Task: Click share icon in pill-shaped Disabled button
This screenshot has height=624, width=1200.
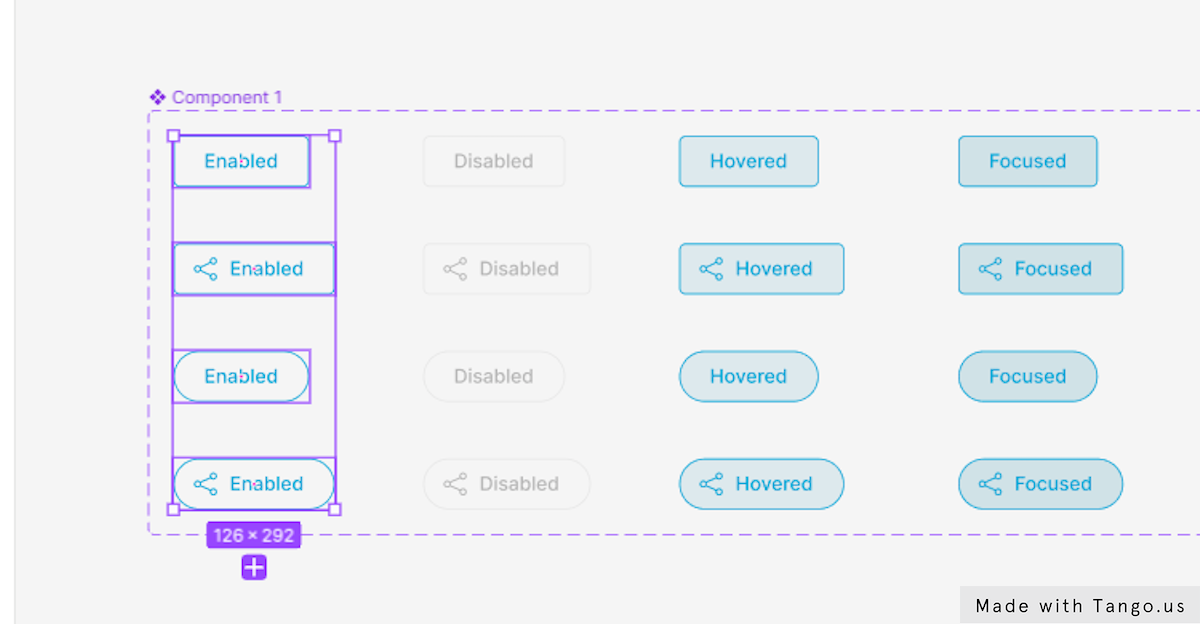Action: [455, 484]
